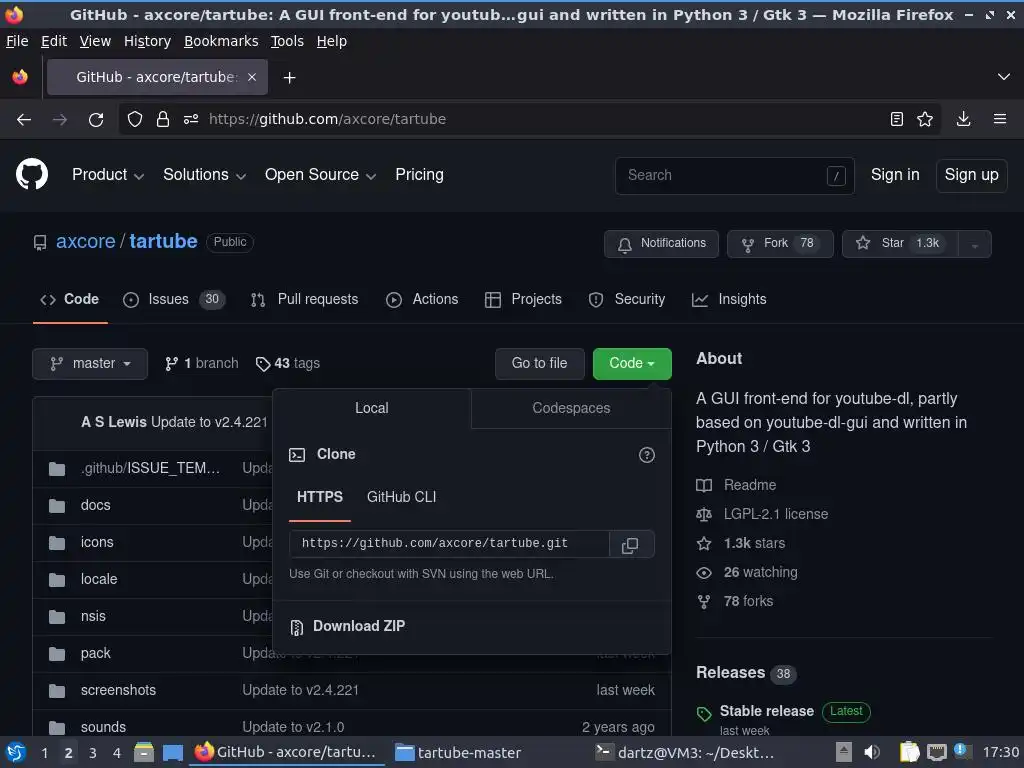
Task: Open the pack folder
Action: [x=95, y=653]
